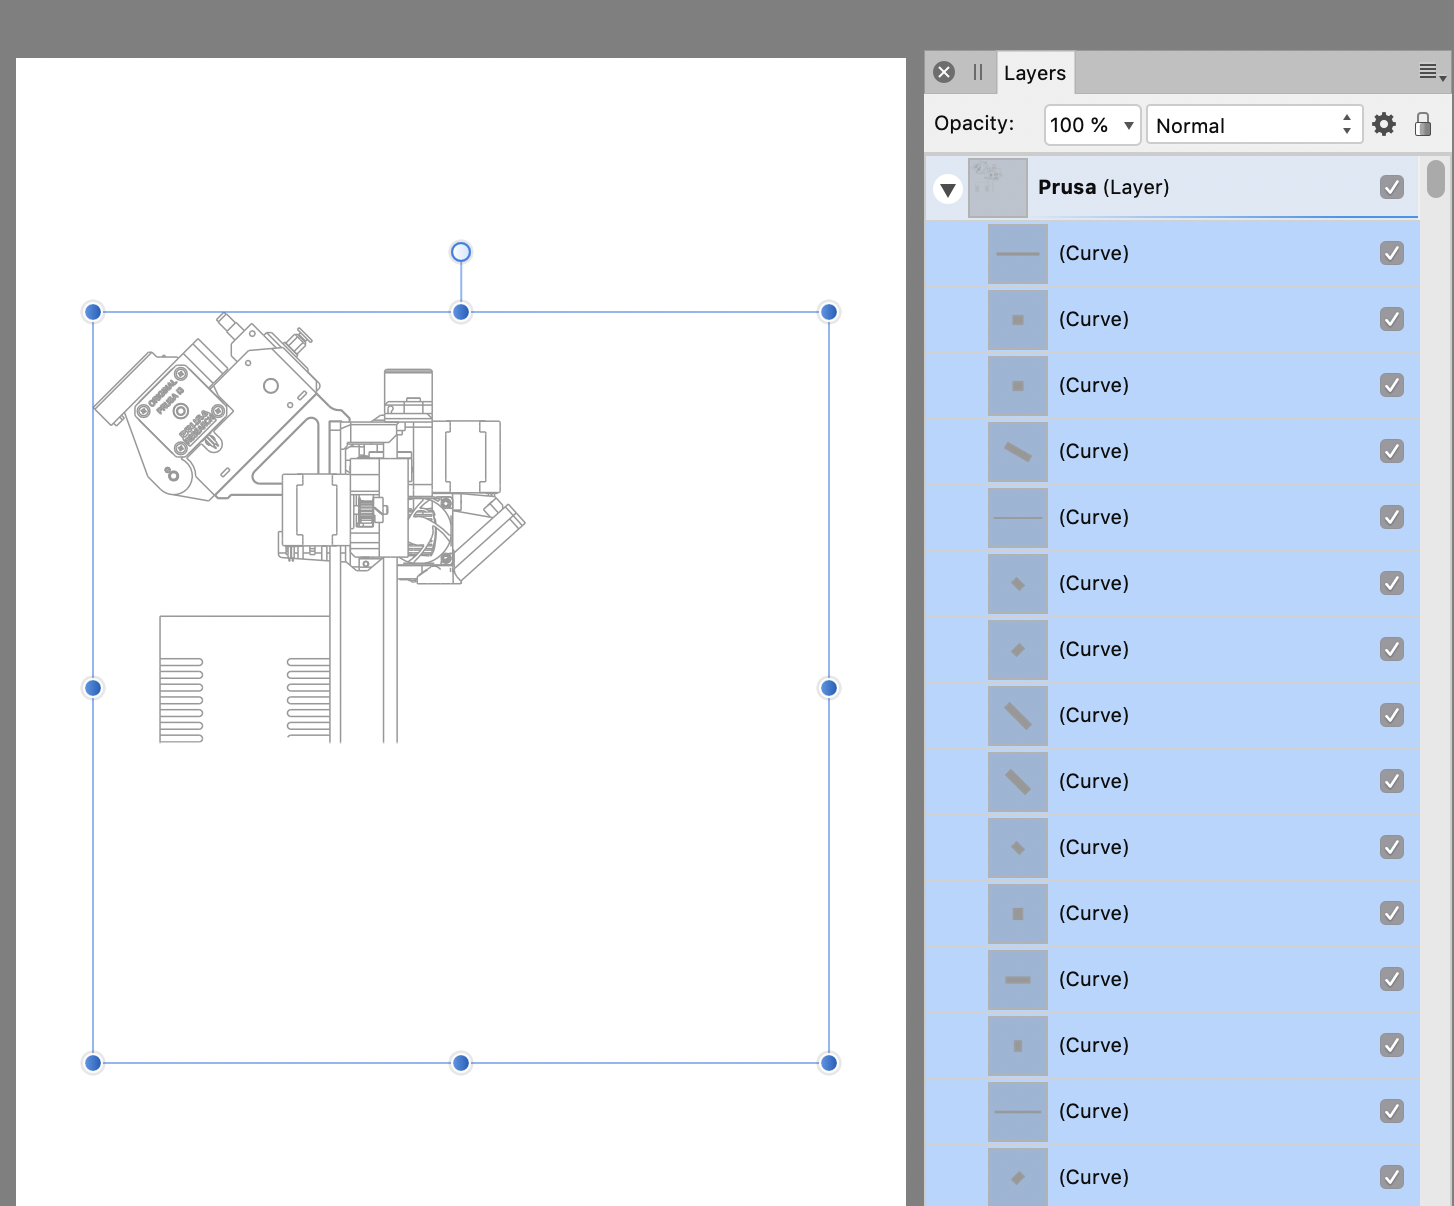This screenshot has height=1206, width=1454.
Task: Close the Layers panel with the X icon
Action: coord(944,72)
